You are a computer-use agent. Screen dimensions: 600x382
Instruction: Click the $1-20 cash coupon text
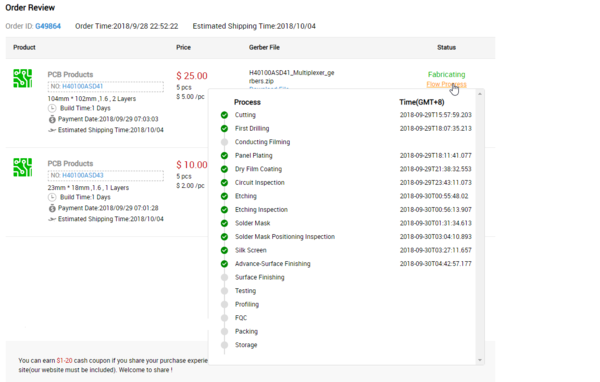64,361
